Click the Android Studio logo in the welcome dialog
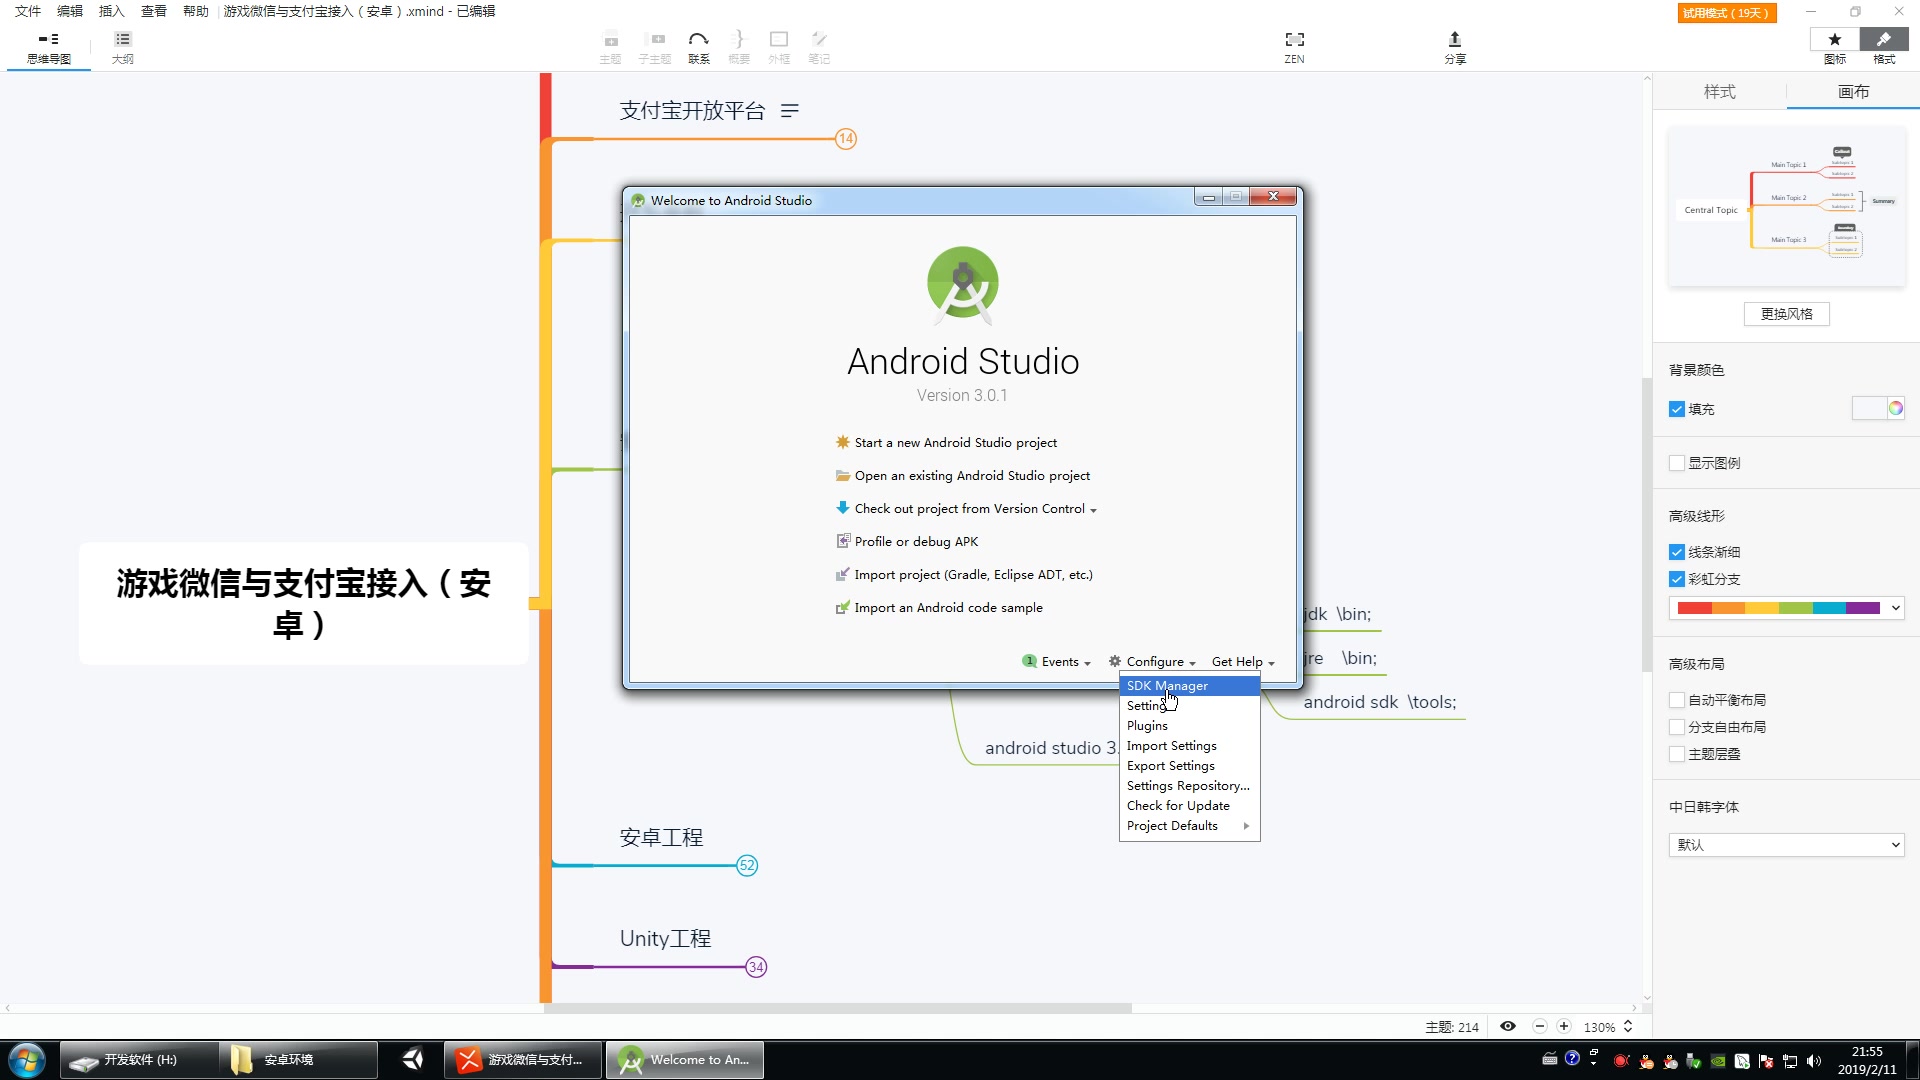Screen dimensions: 1920x1080 pyautogui.click(x=963, y=285)
